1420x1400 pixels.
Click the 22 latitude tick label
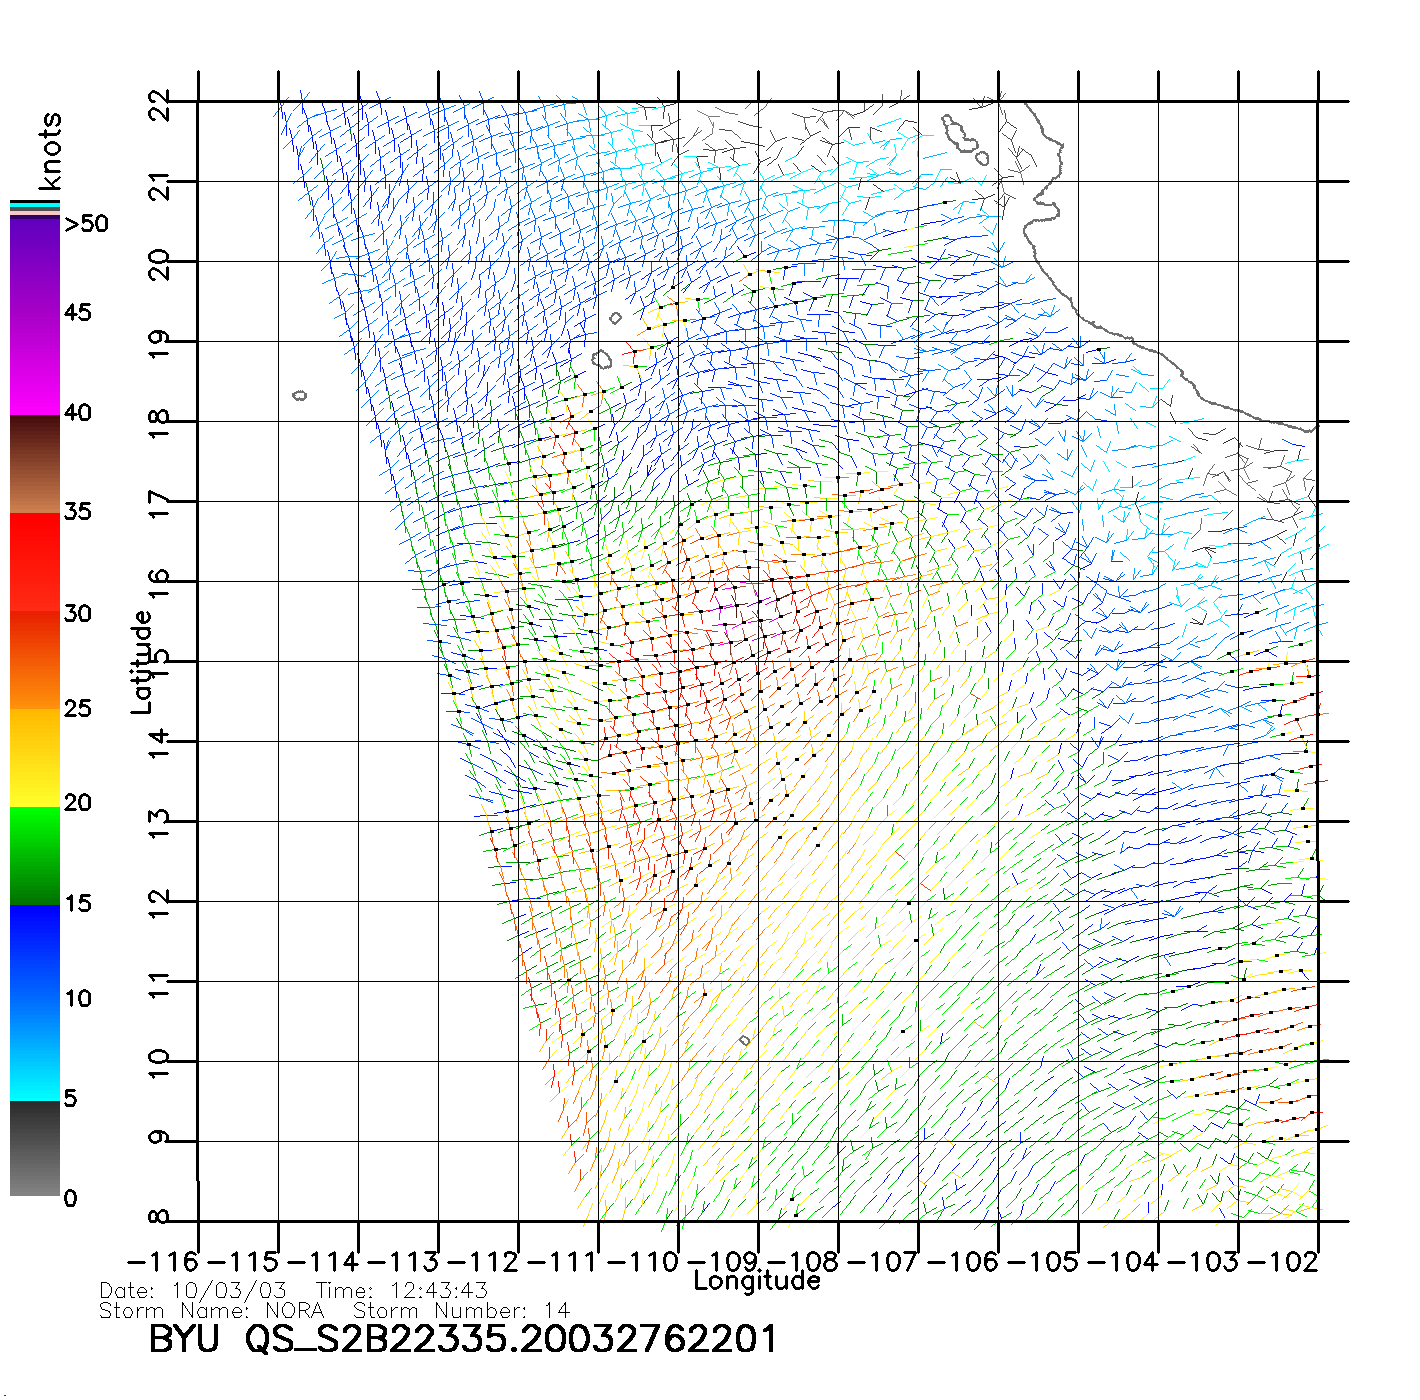(160, 105)
